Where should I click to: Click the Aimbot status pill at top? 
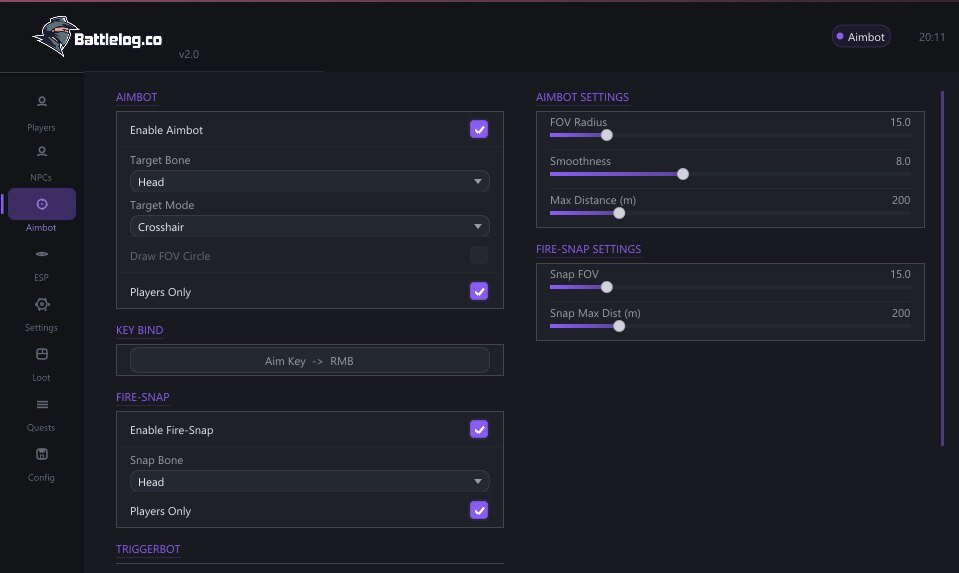(x=861, y=37)
